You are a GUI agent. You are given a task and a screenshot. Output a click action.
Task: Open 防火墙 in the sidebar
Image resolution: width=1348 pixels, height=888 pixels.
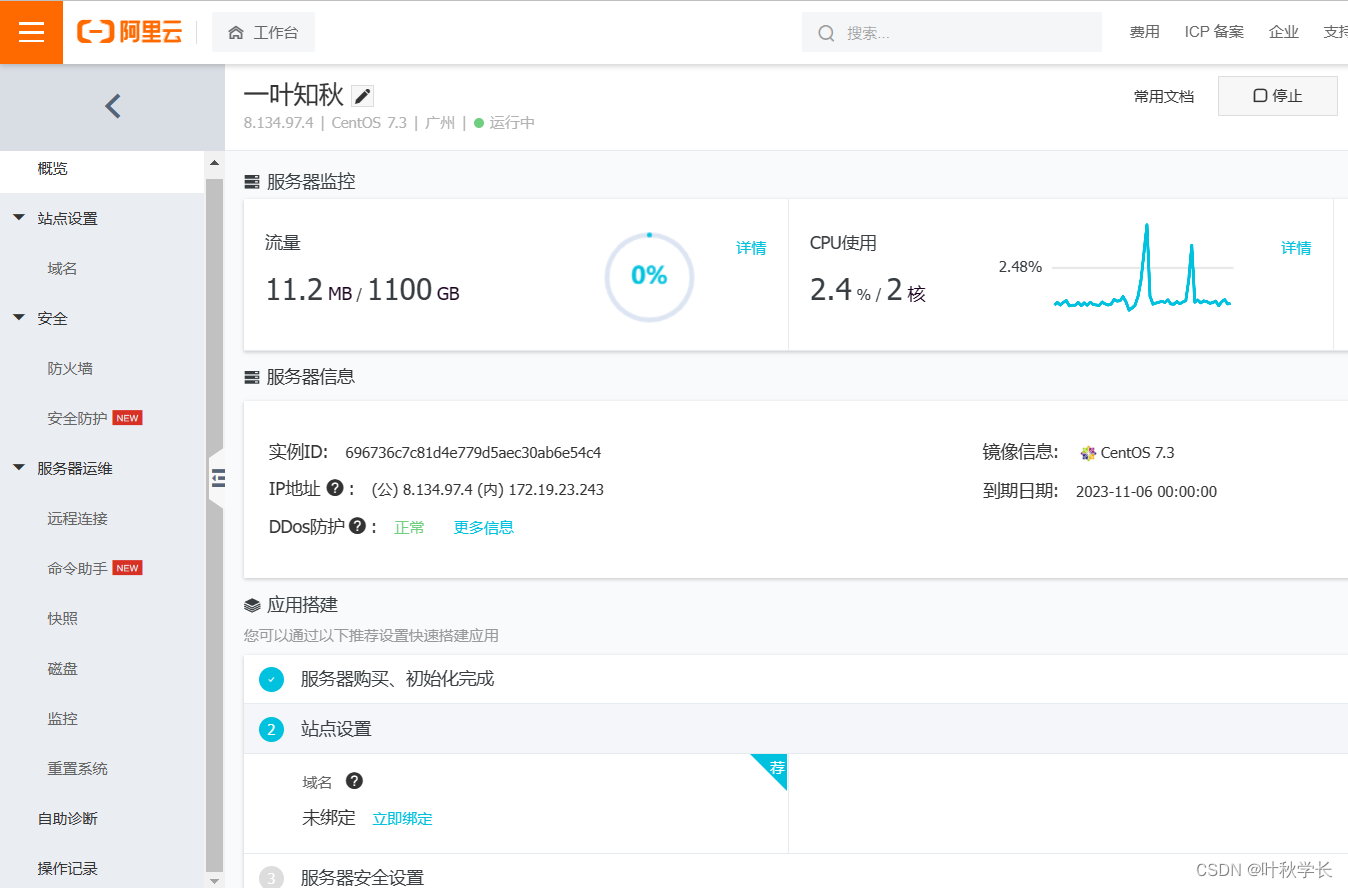tap(70, 368)
